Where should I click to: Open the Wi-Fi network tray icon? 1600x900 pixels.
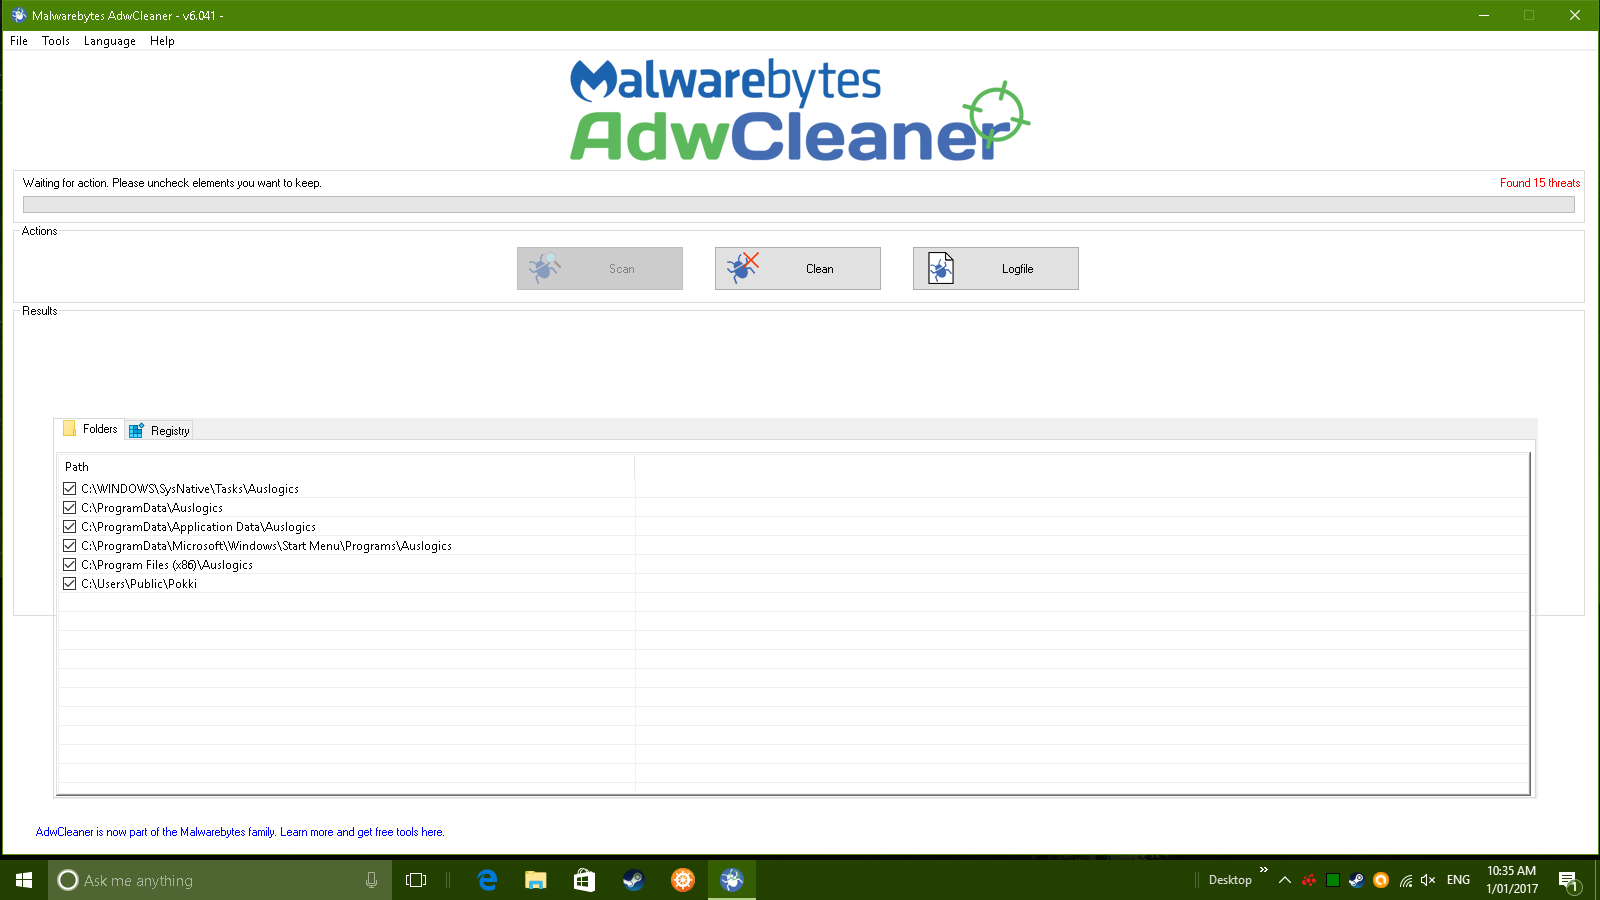pyautogui.click(x=1406, y=880)
